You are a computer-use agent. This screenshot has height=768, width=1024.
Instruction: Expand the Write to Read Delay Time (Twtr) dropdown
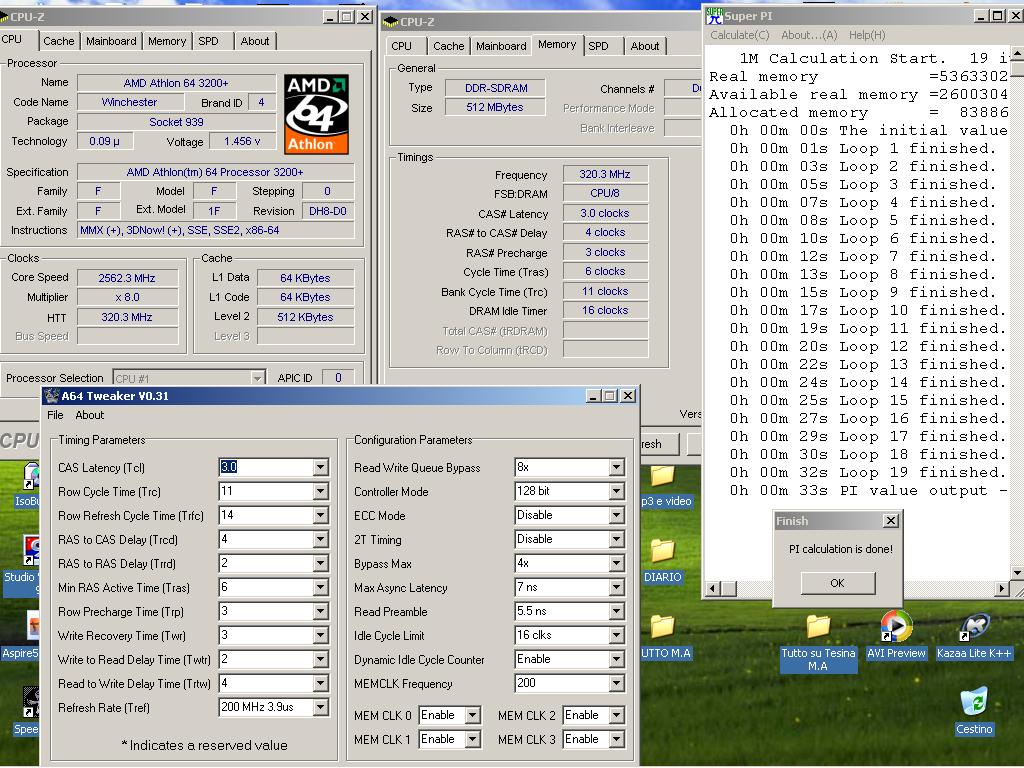point(320,660)
